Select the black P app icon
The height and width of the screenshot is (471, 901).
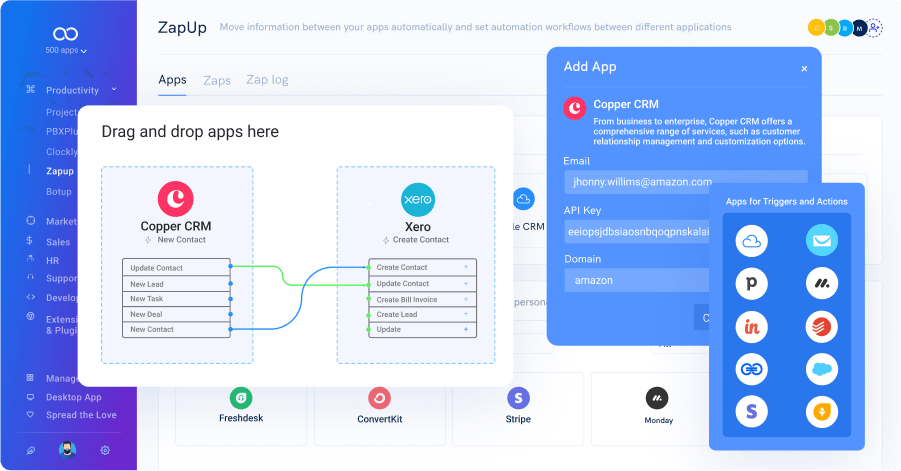[x=752, y=283]
